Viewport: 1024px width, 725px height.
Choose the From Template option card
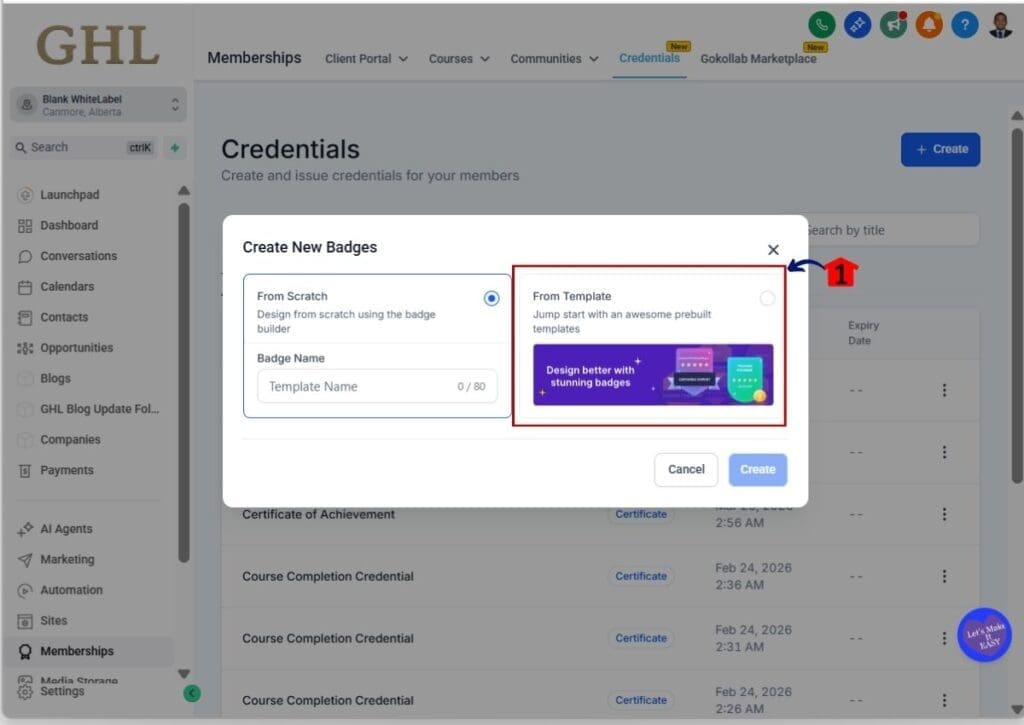click(x=649, y=345)
